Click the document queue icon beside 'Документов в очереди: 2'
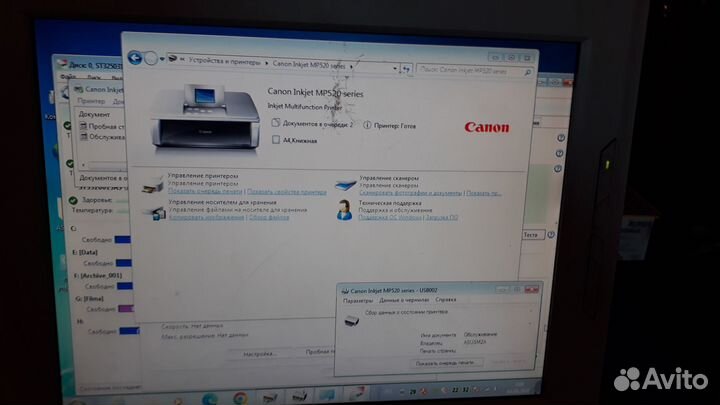 click(275, 123)
